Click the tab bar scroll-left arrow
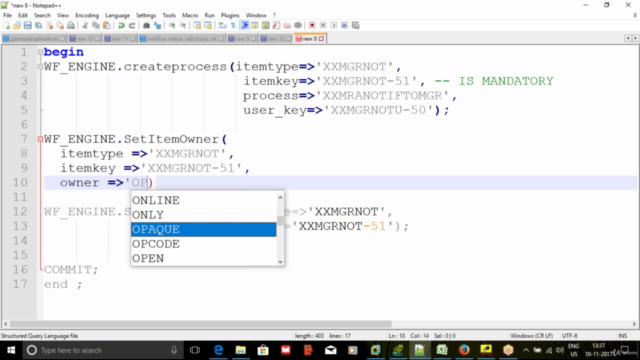The image size is (640, 360). [x=628, y=38]
